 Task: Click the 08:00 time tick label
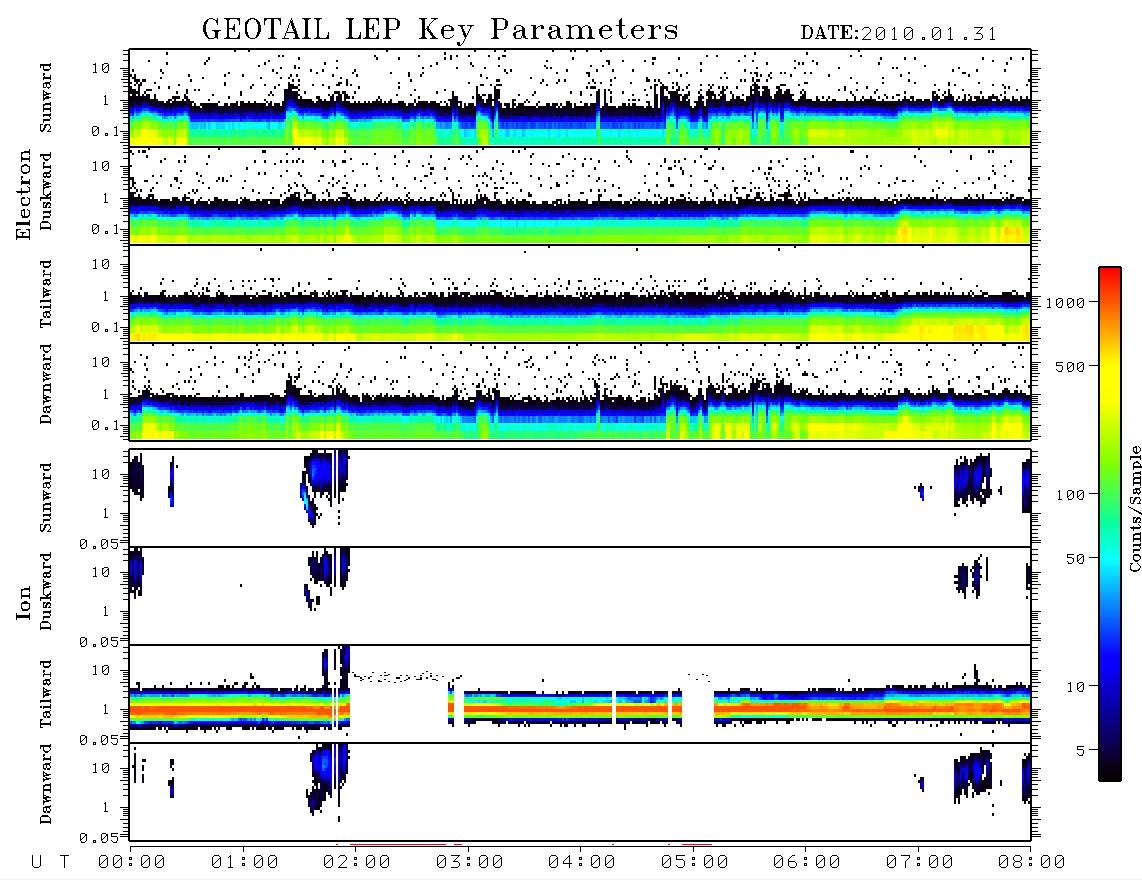pos(1032,863)
